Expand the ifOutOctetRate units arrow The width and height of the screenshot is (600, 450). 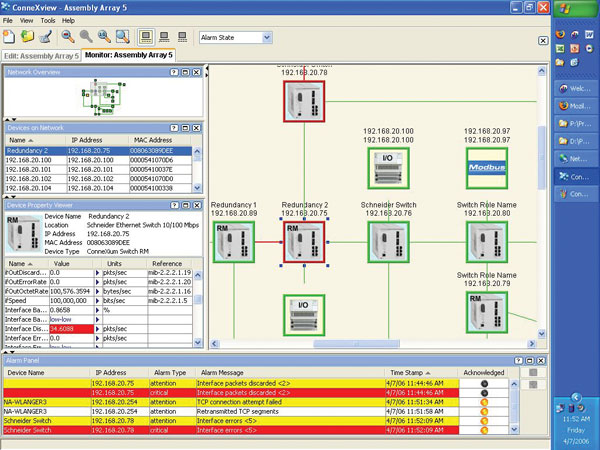97,290
